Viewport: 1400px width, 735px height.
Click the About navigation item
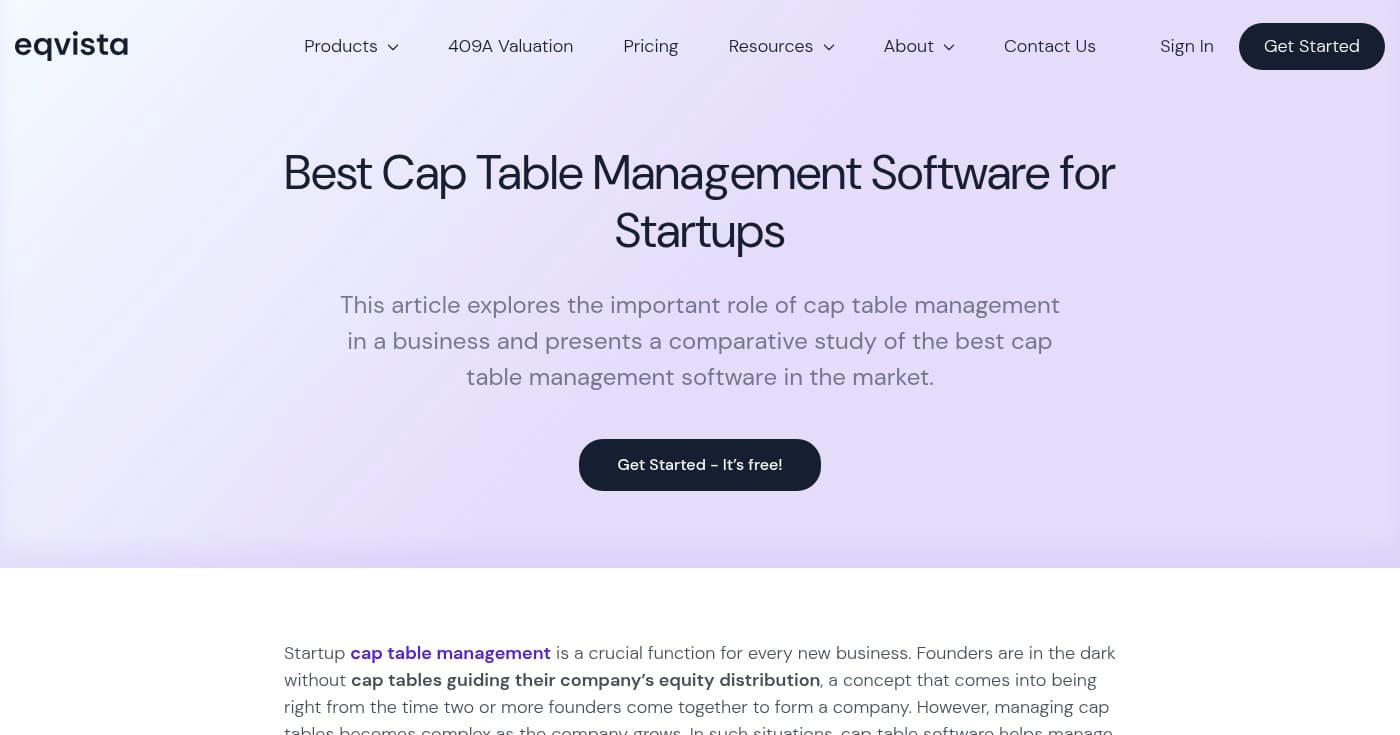(908, 46)
